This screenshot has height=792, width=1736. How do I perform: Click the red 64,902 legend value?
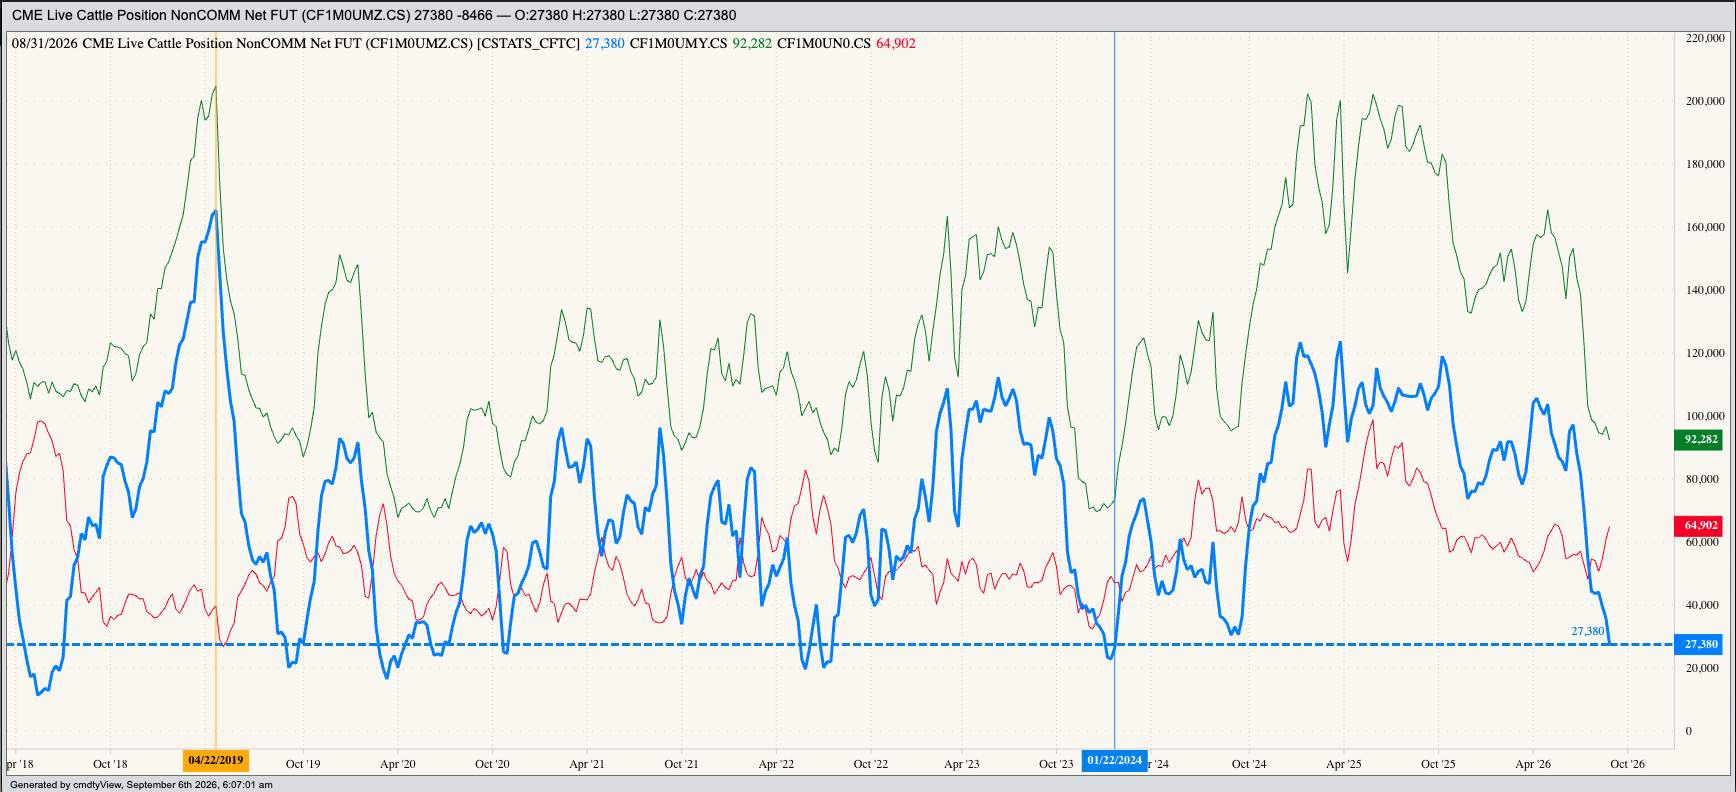[896, 43]
